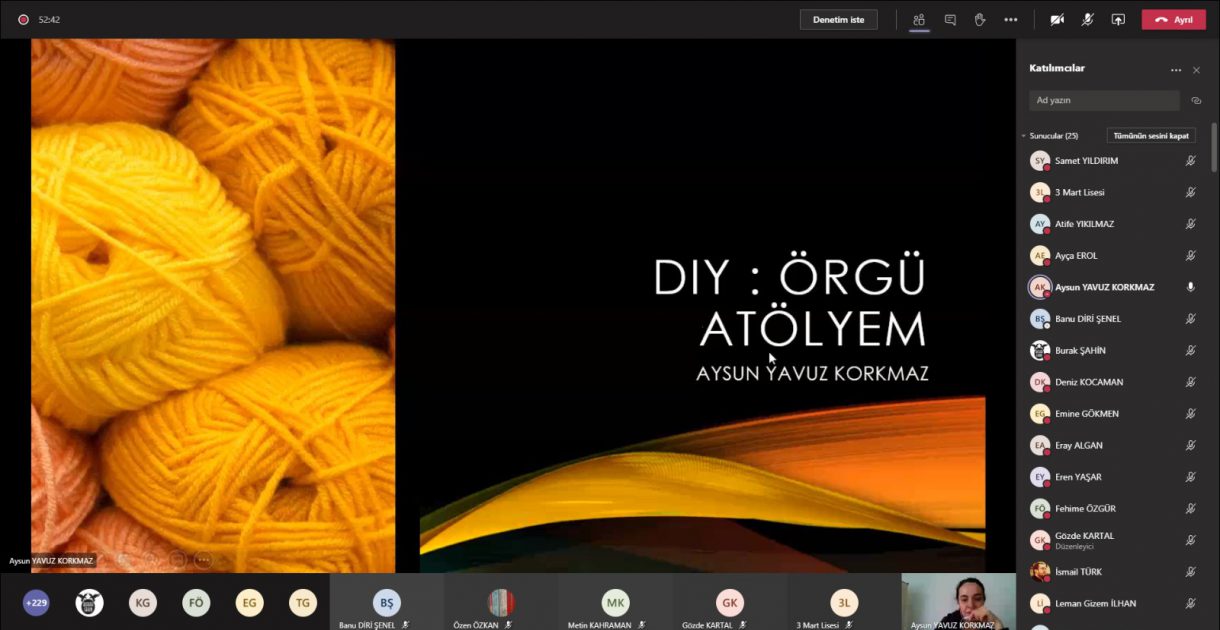Click Tümünün sesini kapat to mute everyone
Image resolution: width=1220 pixels, height=630 pixels.
pos(1151,136)
